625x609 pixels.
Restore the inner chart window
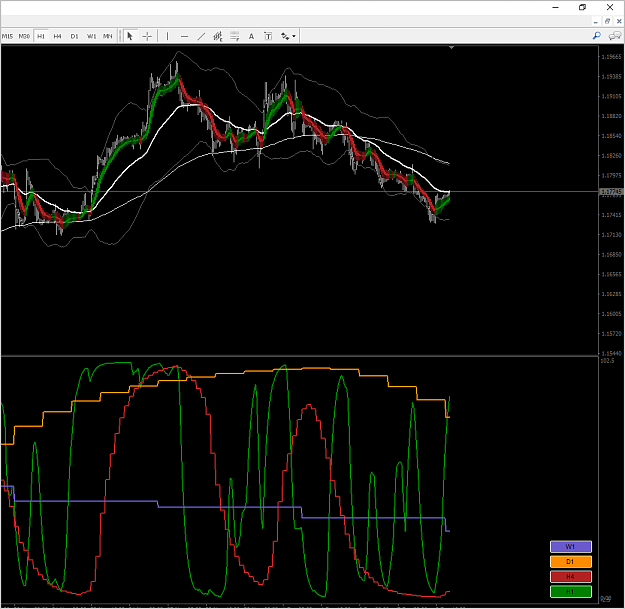tap(607, 22)
